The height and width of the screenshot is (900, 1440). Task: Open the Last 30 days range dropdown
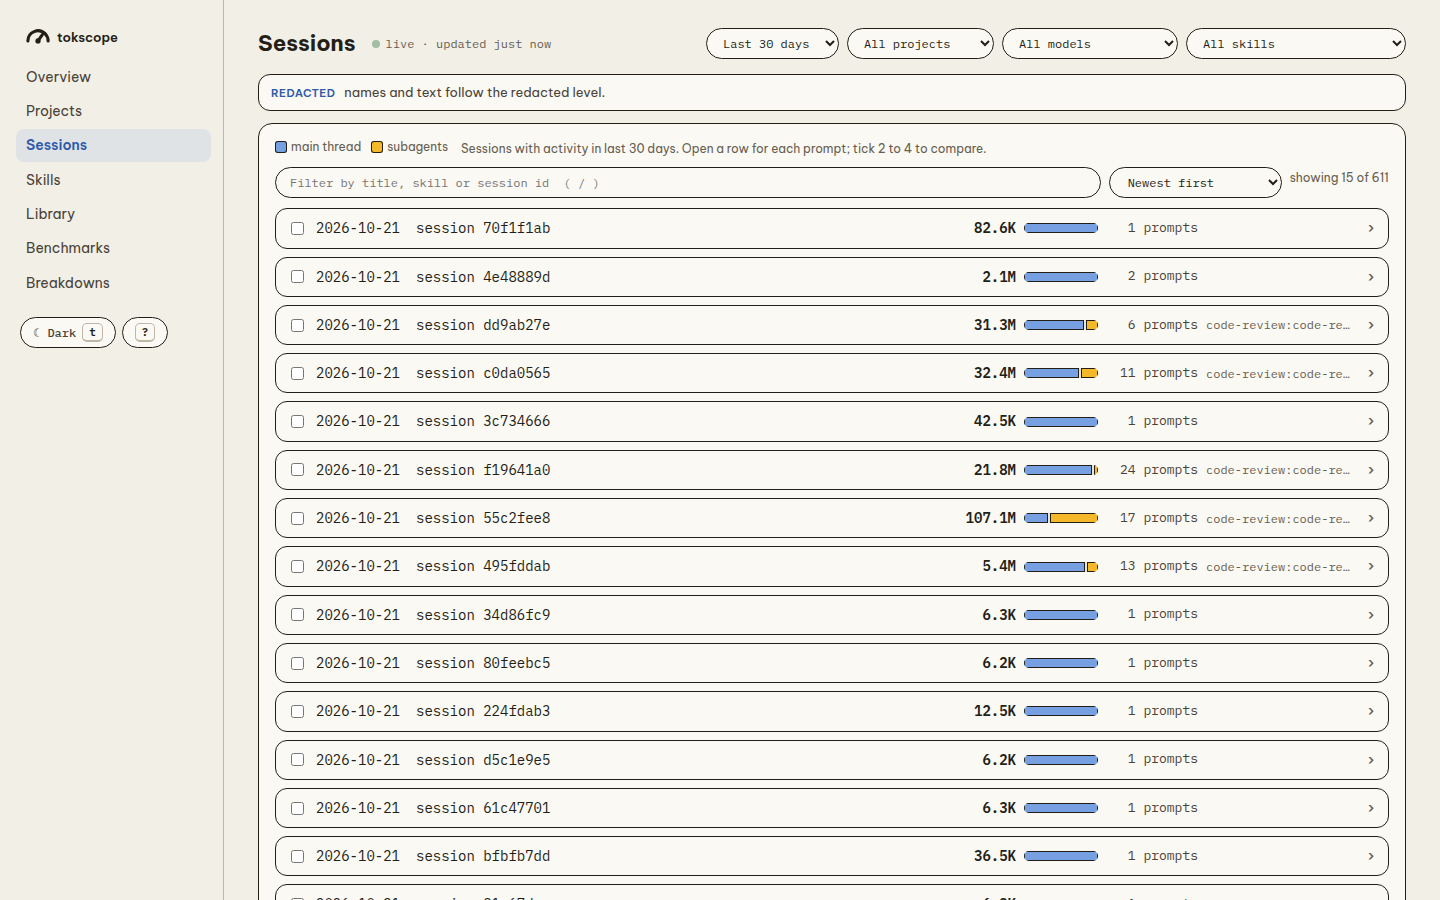(x=772, y=44)
